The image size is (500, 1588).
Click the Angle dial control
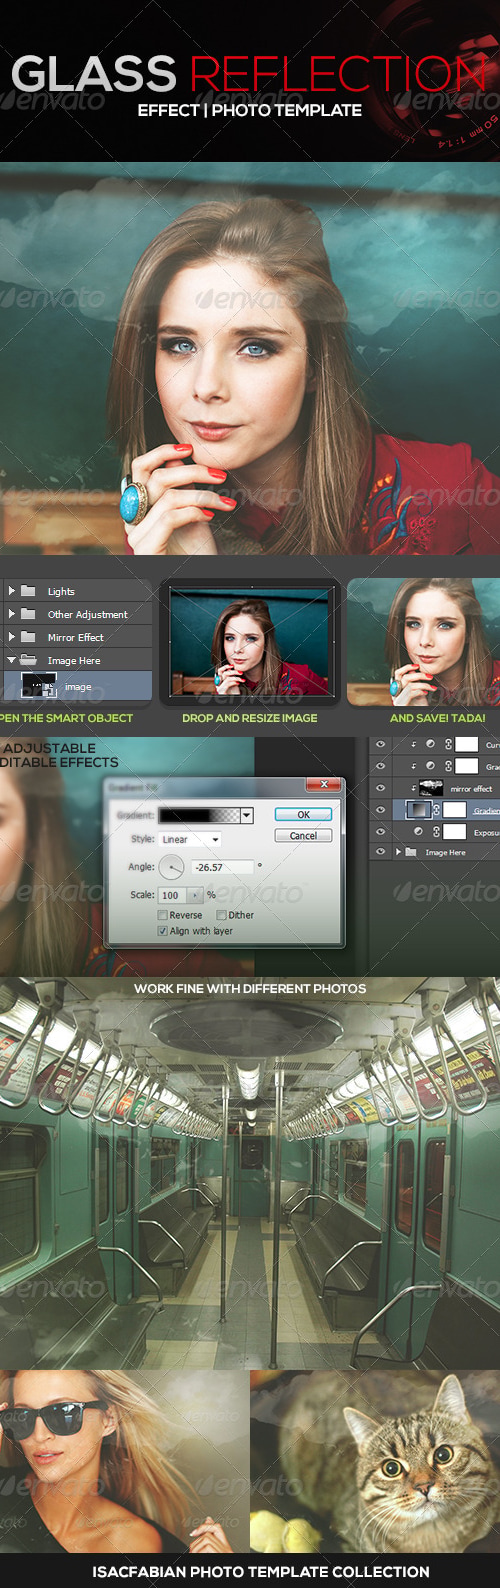coord(171,867)
